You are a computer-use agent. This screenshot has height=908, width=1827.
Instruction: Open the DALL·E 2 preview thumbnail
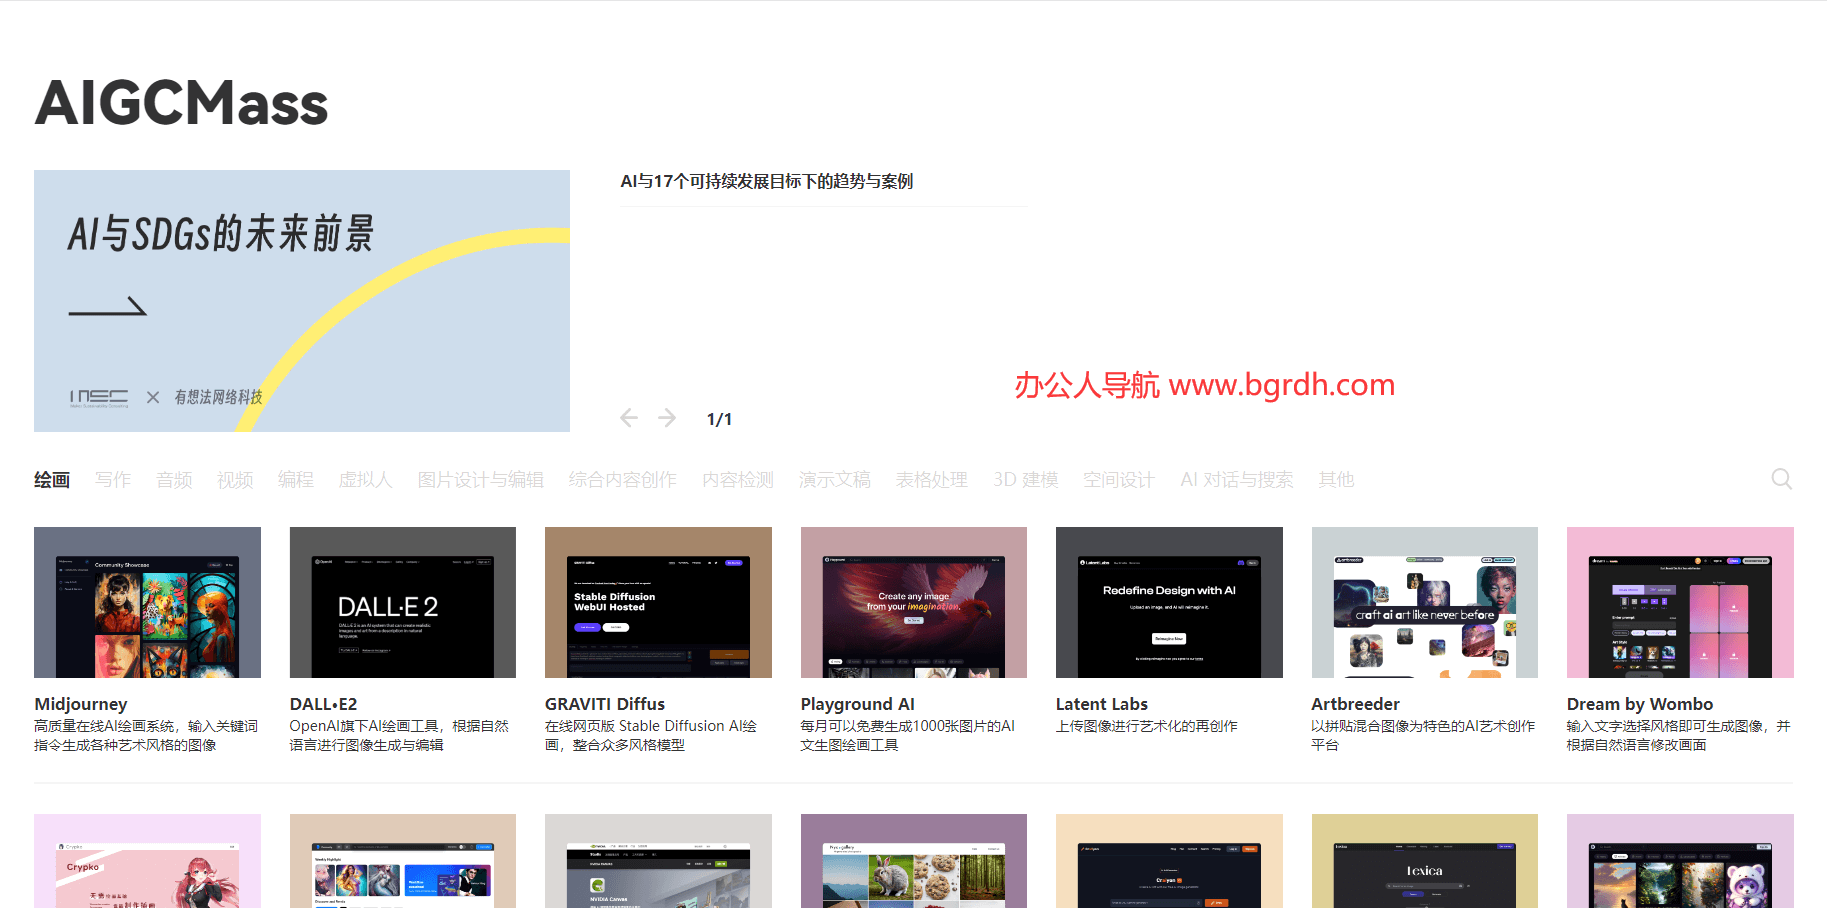tap(402, 602)
